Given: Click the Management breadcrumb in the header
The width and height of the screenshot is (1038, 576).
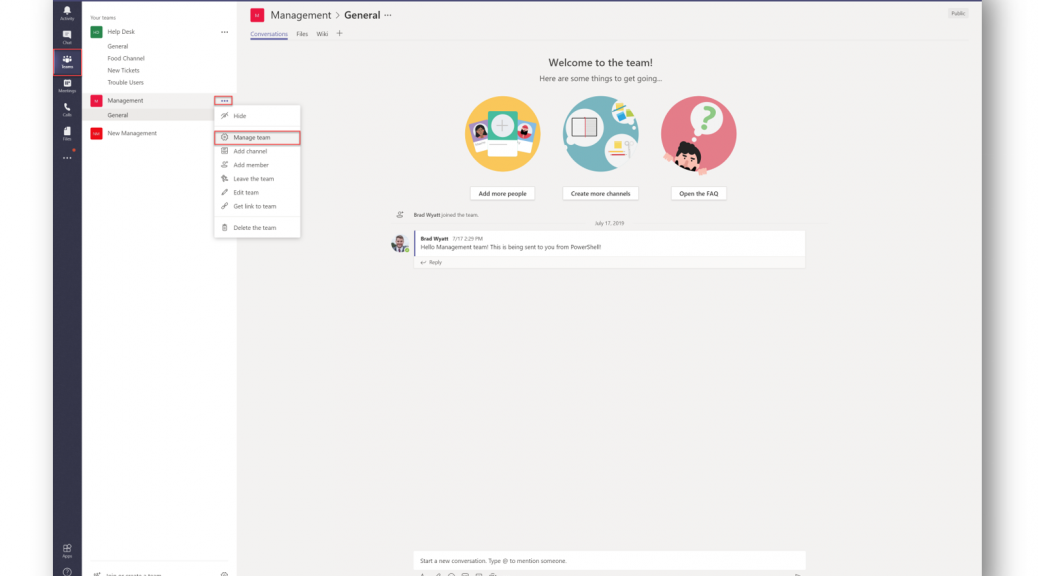Looking at the screenshot, I should [301, 15].
